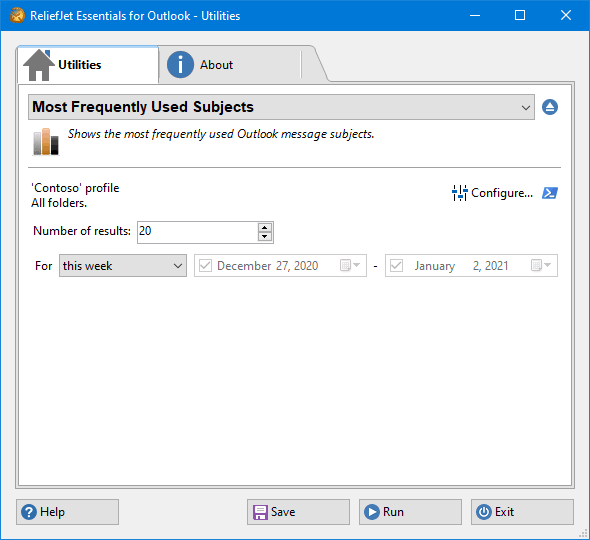
Task: Select the Utilities tab
Action: [x=88, y=65]
